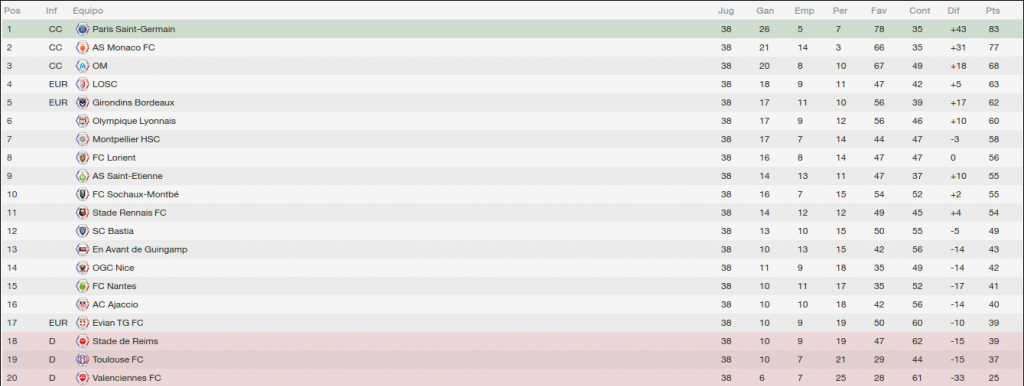
Task: Click the FC Nantes crest icon
Action: coord(82,286)
